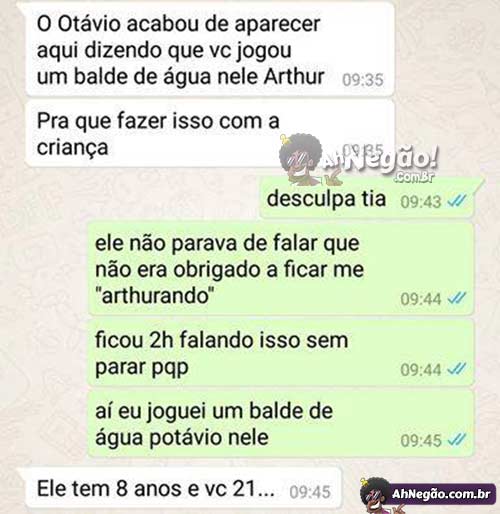
Task: Click the double check mark next to 09:43
Action: click(x=456, y=201)
